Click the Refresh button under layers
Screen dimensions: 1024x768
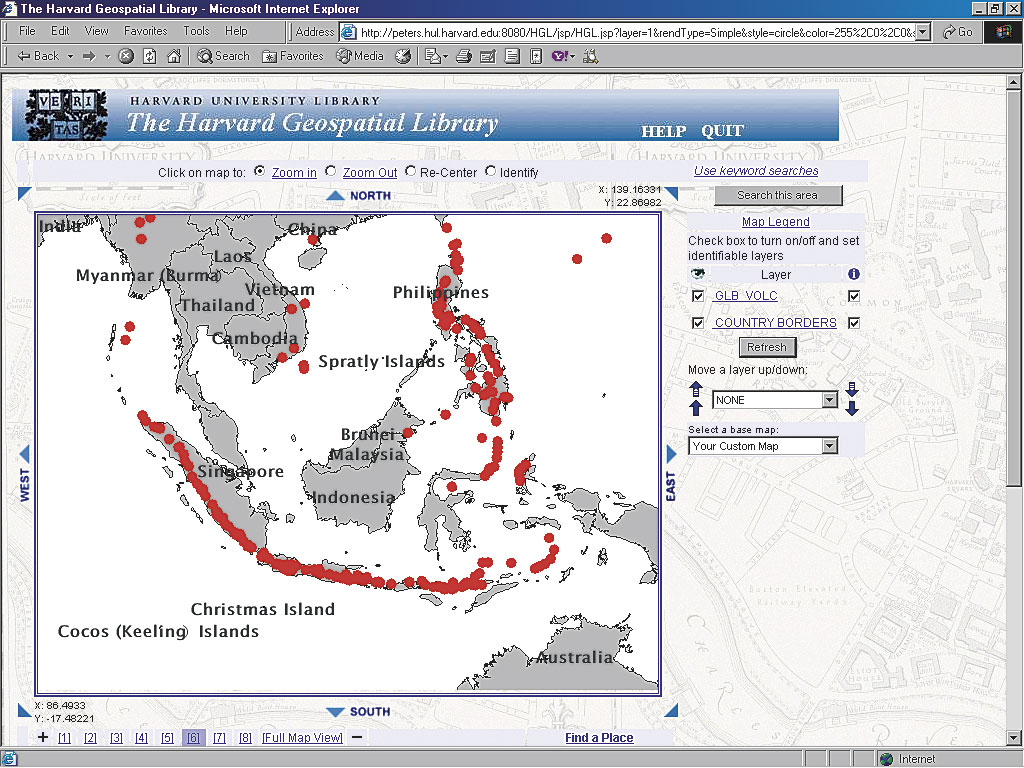(767, 347)
